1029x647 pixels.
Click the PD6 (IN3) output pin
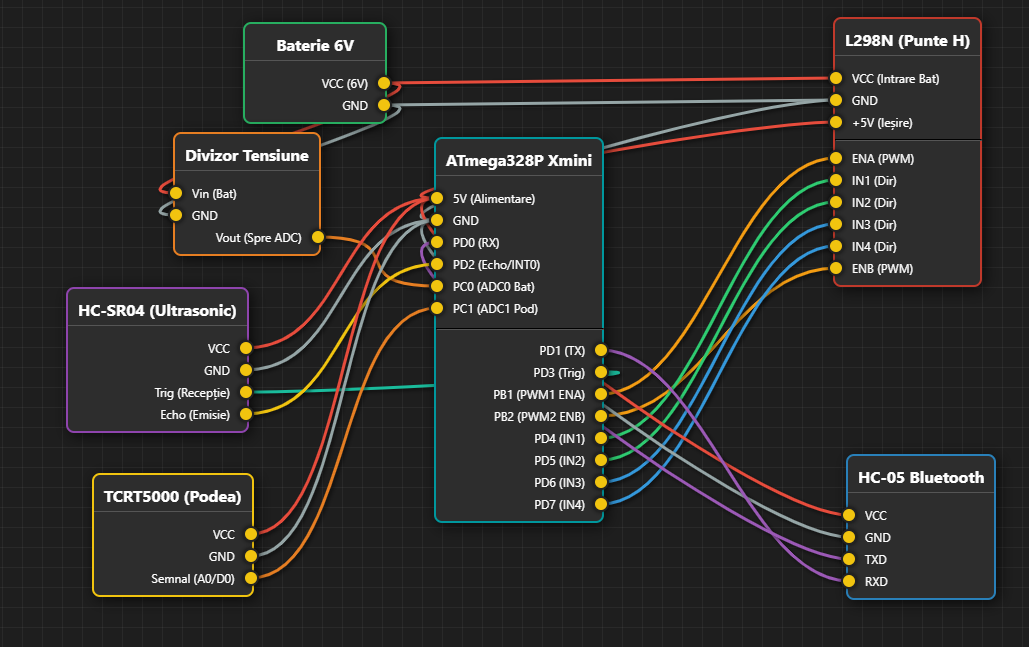pyautogui.click(x=600, y=482)
